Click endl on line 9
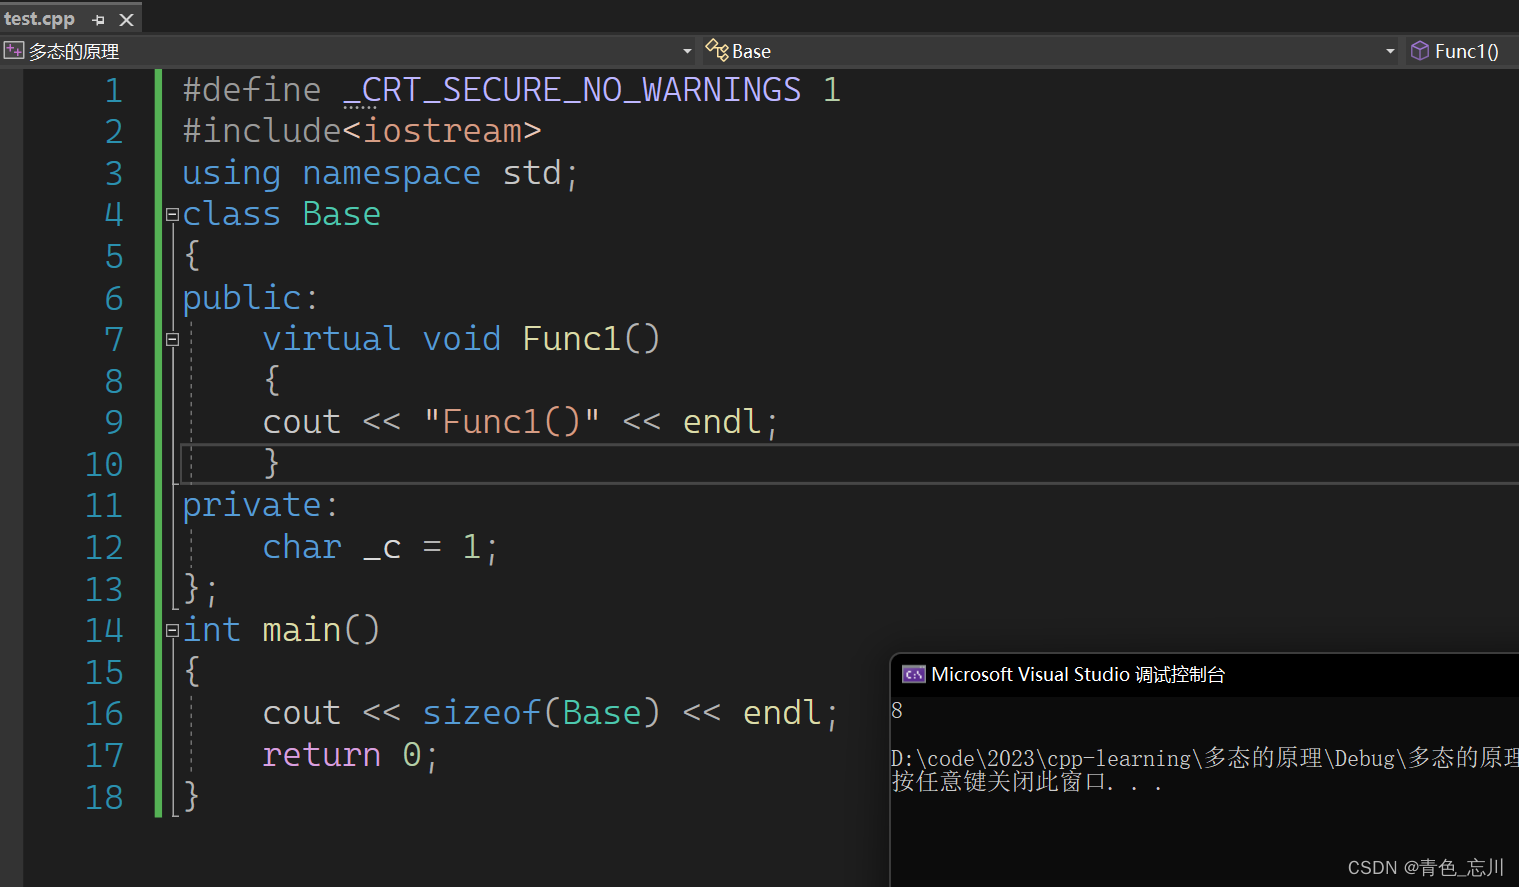Image resolution: width=1519 pixels, height=887 pixels. point(721,422)
